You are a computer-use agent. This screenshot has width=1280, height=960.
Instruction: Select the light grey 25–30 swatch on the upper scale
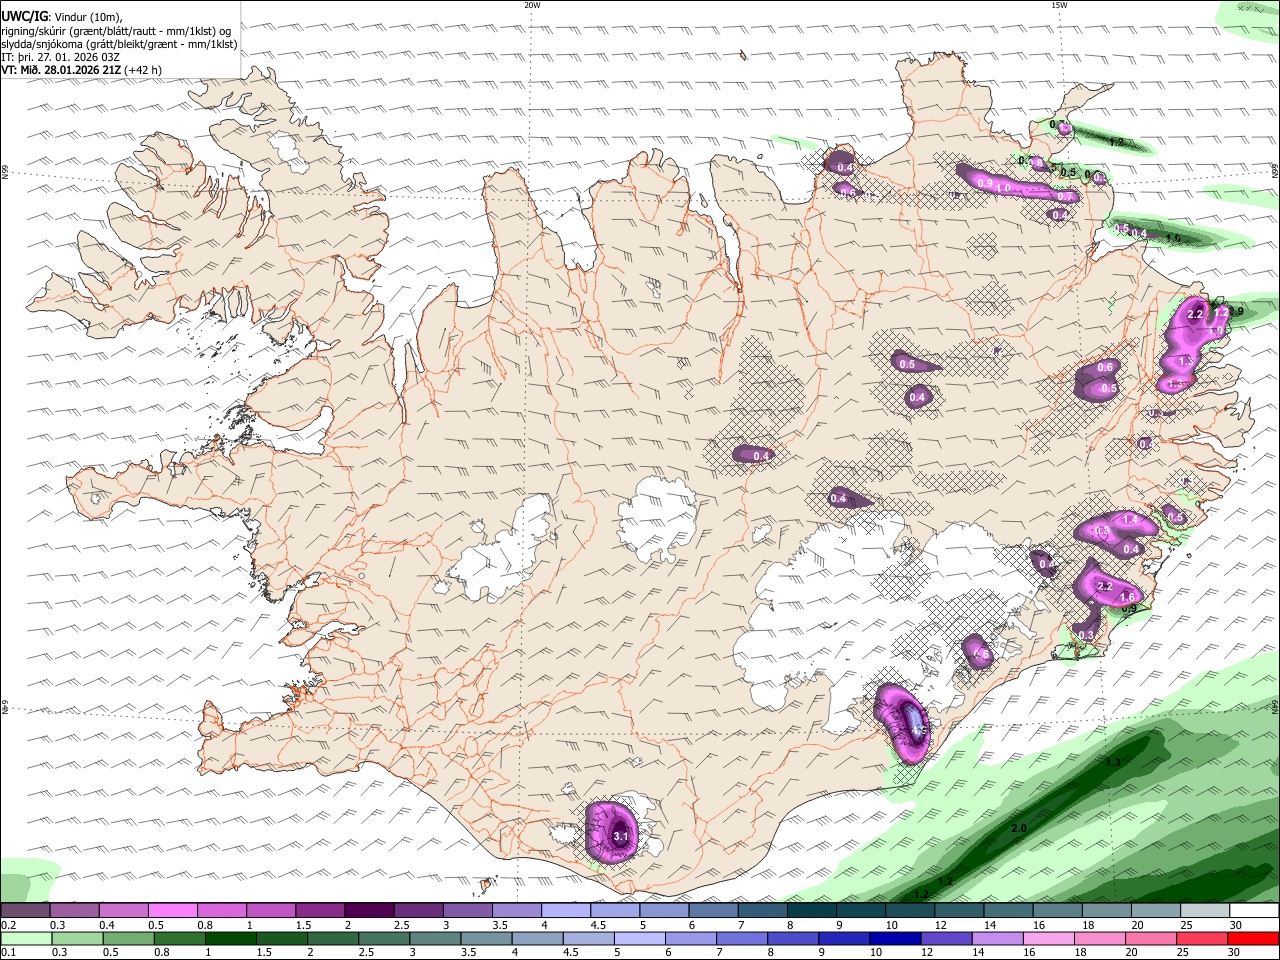tap(1205, 910)
